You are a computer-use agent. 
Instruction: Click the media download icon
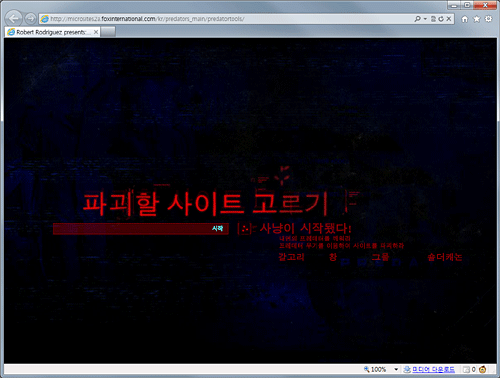tap(407, 369)
